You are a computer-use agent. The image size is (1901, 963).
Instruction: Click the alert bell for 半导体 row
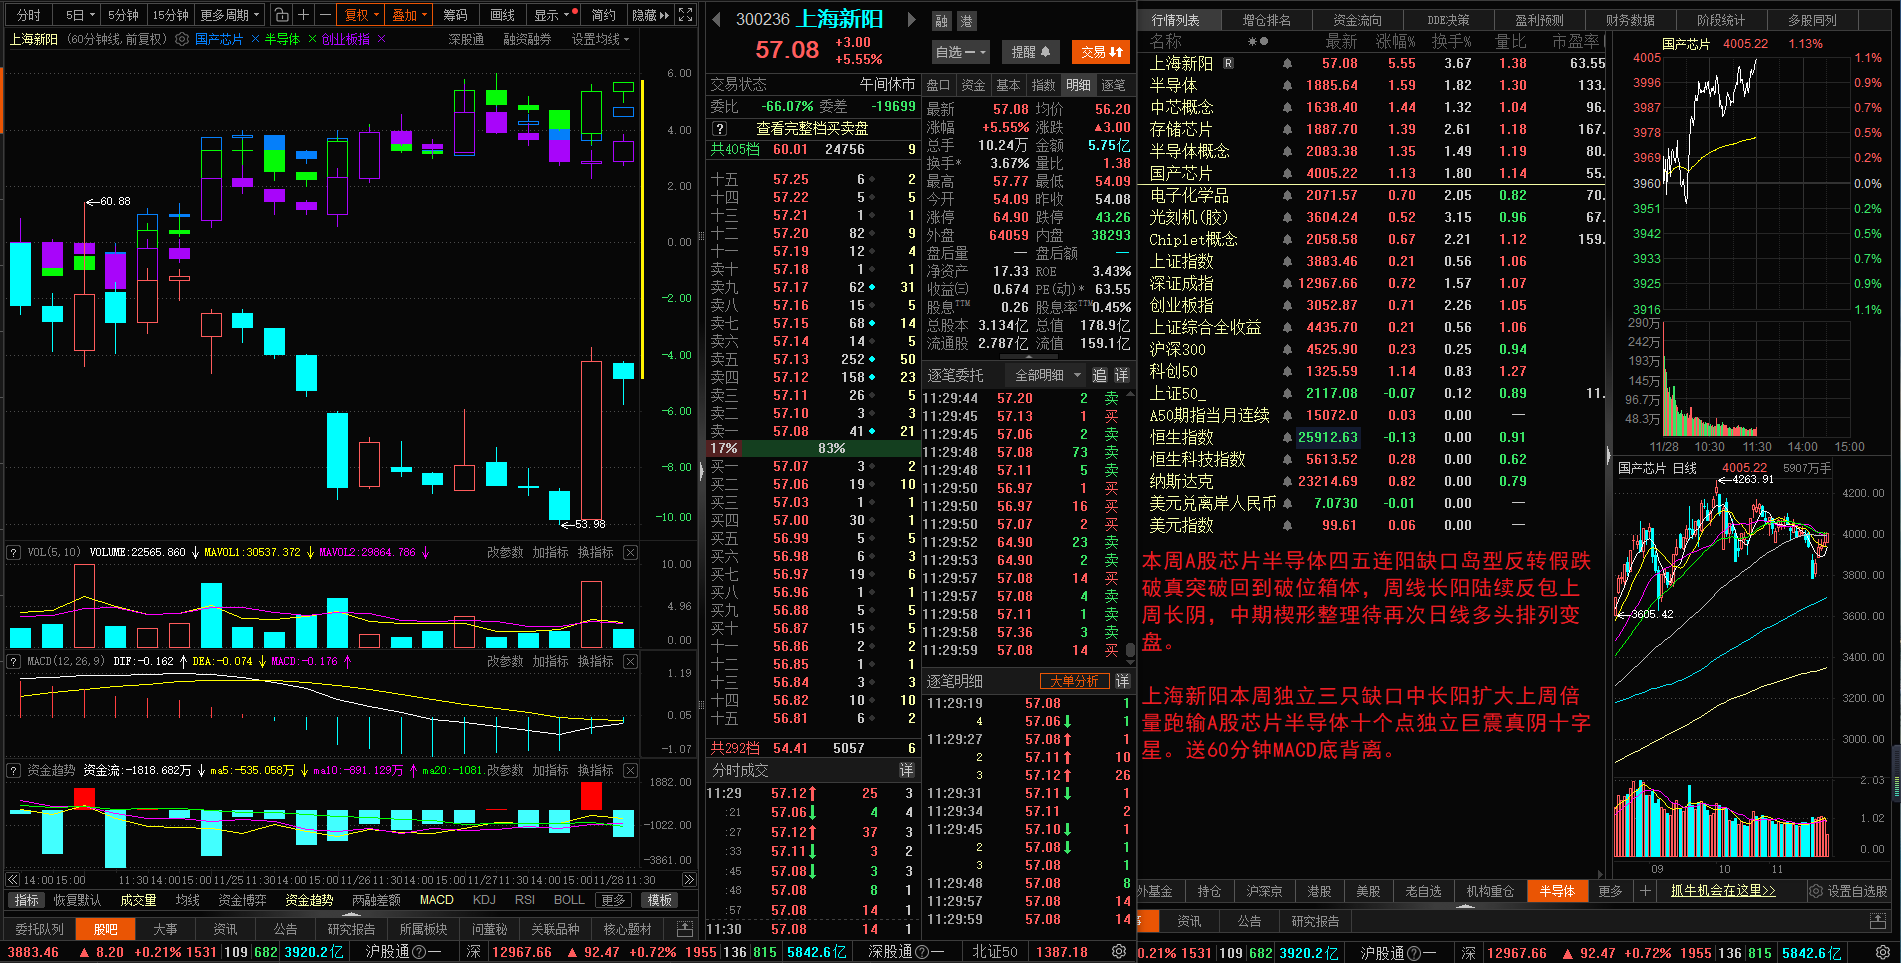[1287, 86]
